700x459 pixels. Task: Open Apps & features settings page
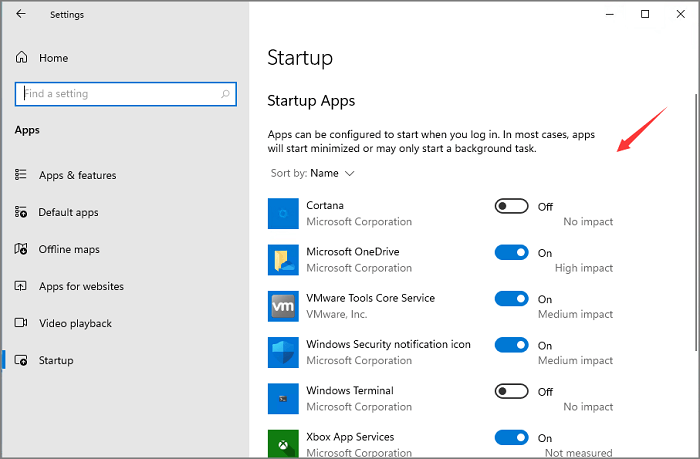coord(77,175)
